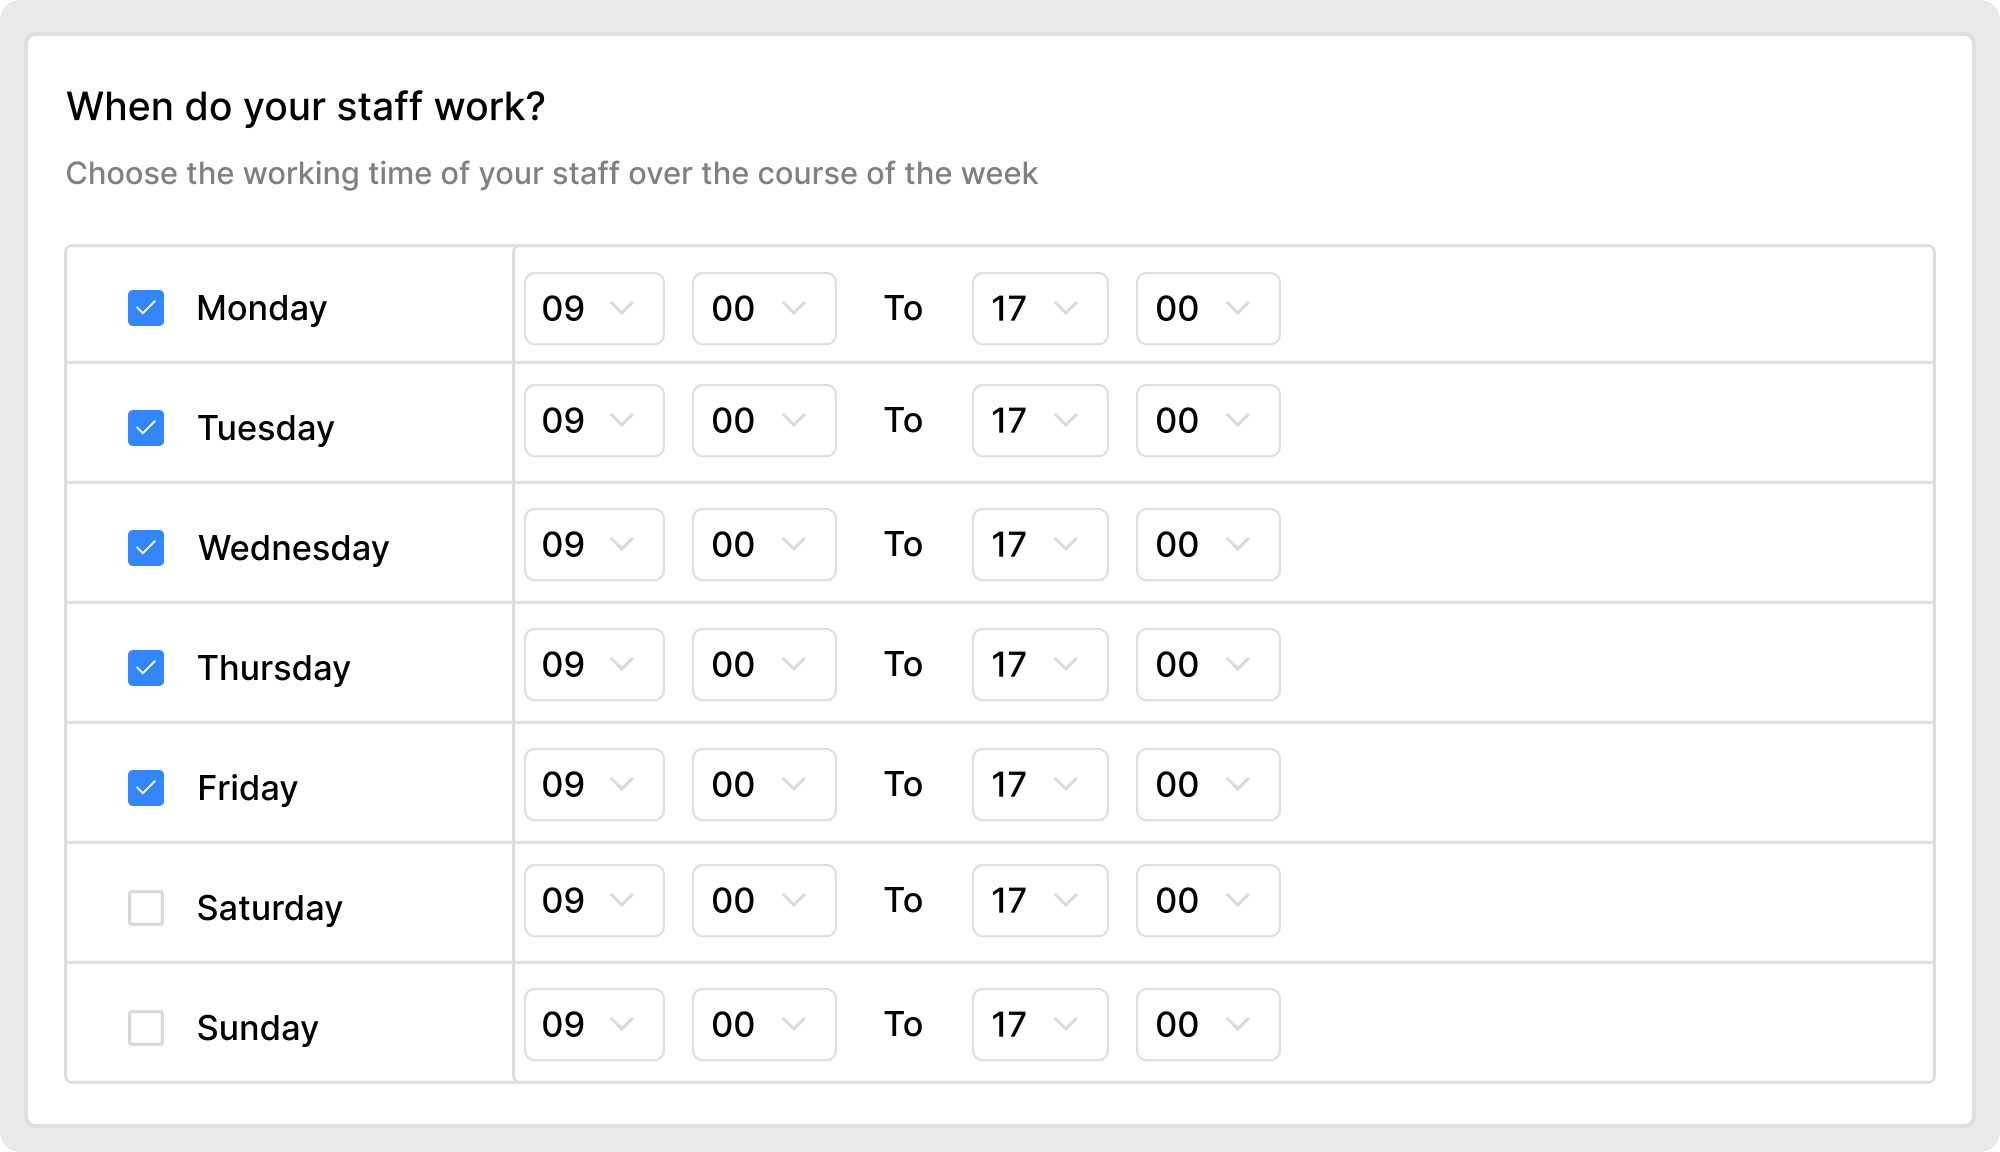Open Sunday's end minute dropdown
Image resolution: width=2000 pixels, height=1152 pixels.
pyautogui.click(x=1207, y=1024)
